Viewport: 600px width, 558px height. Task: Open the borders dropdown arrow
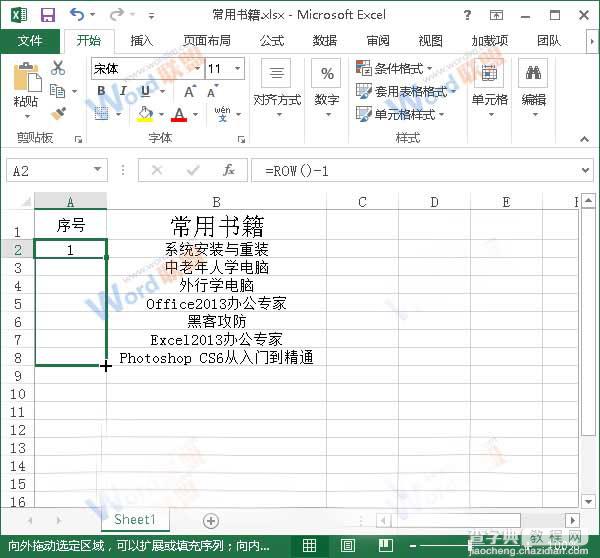tap(118, 114)
